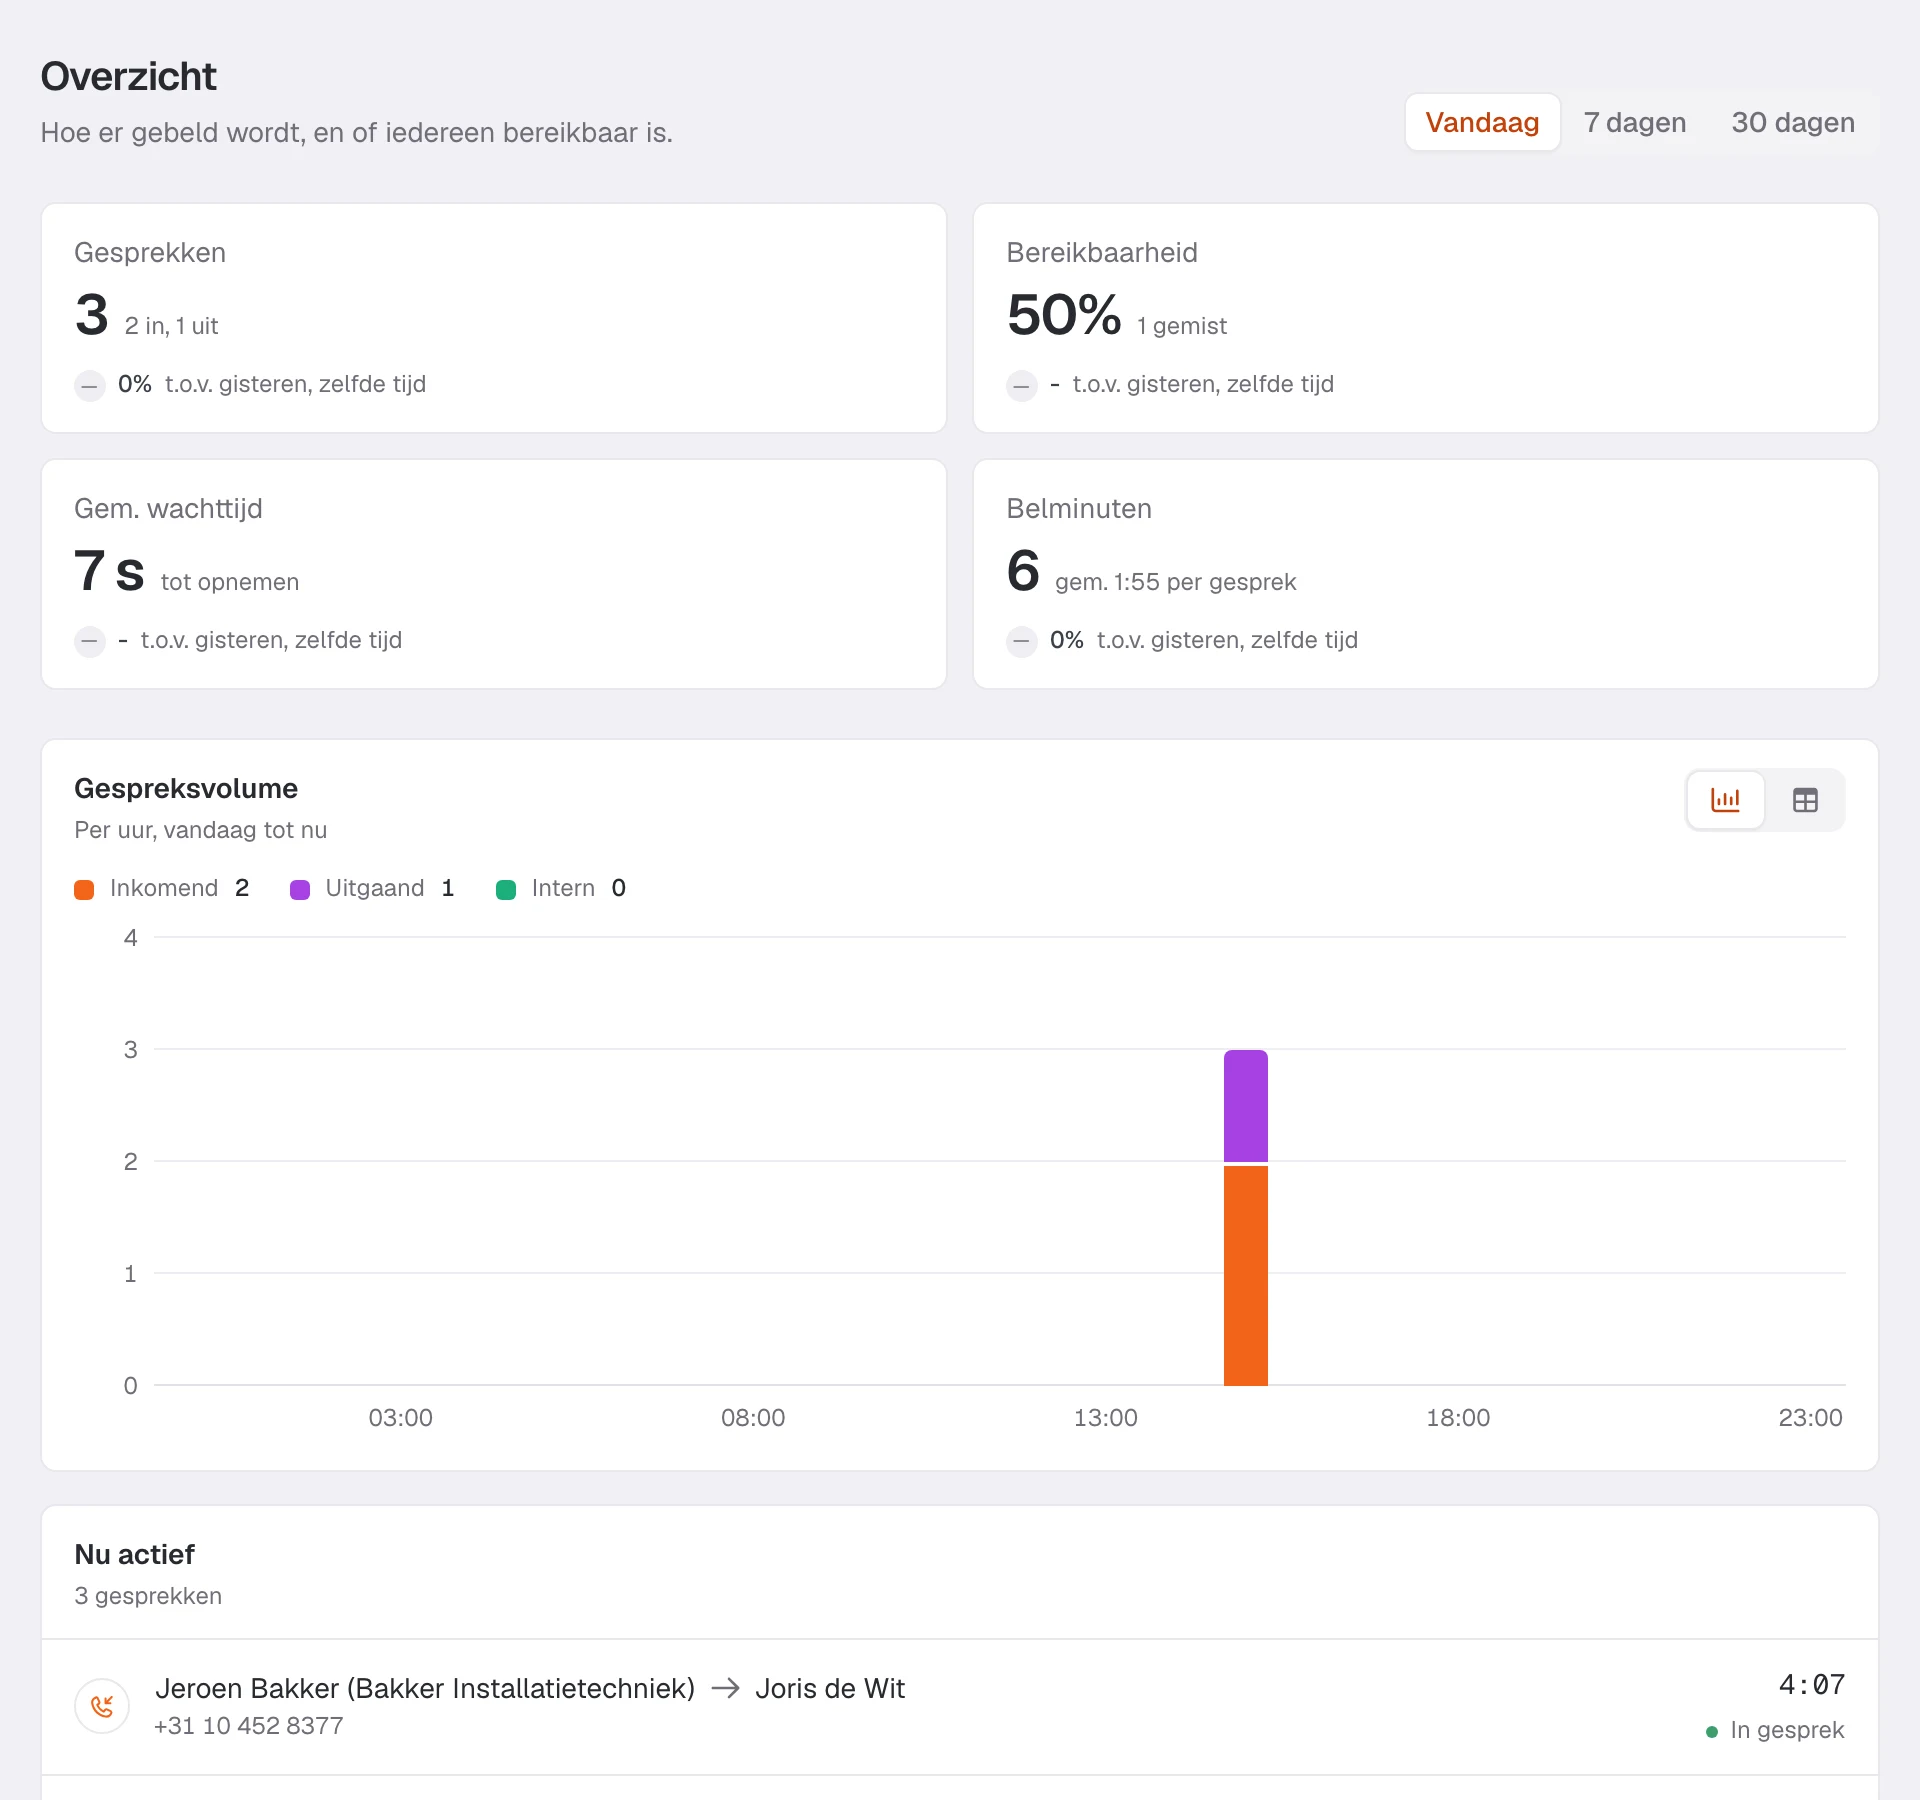Click incoming call icon beside Jeroen Bakker
Screen dimensions: 1920x1800
tap(102, 1706)
